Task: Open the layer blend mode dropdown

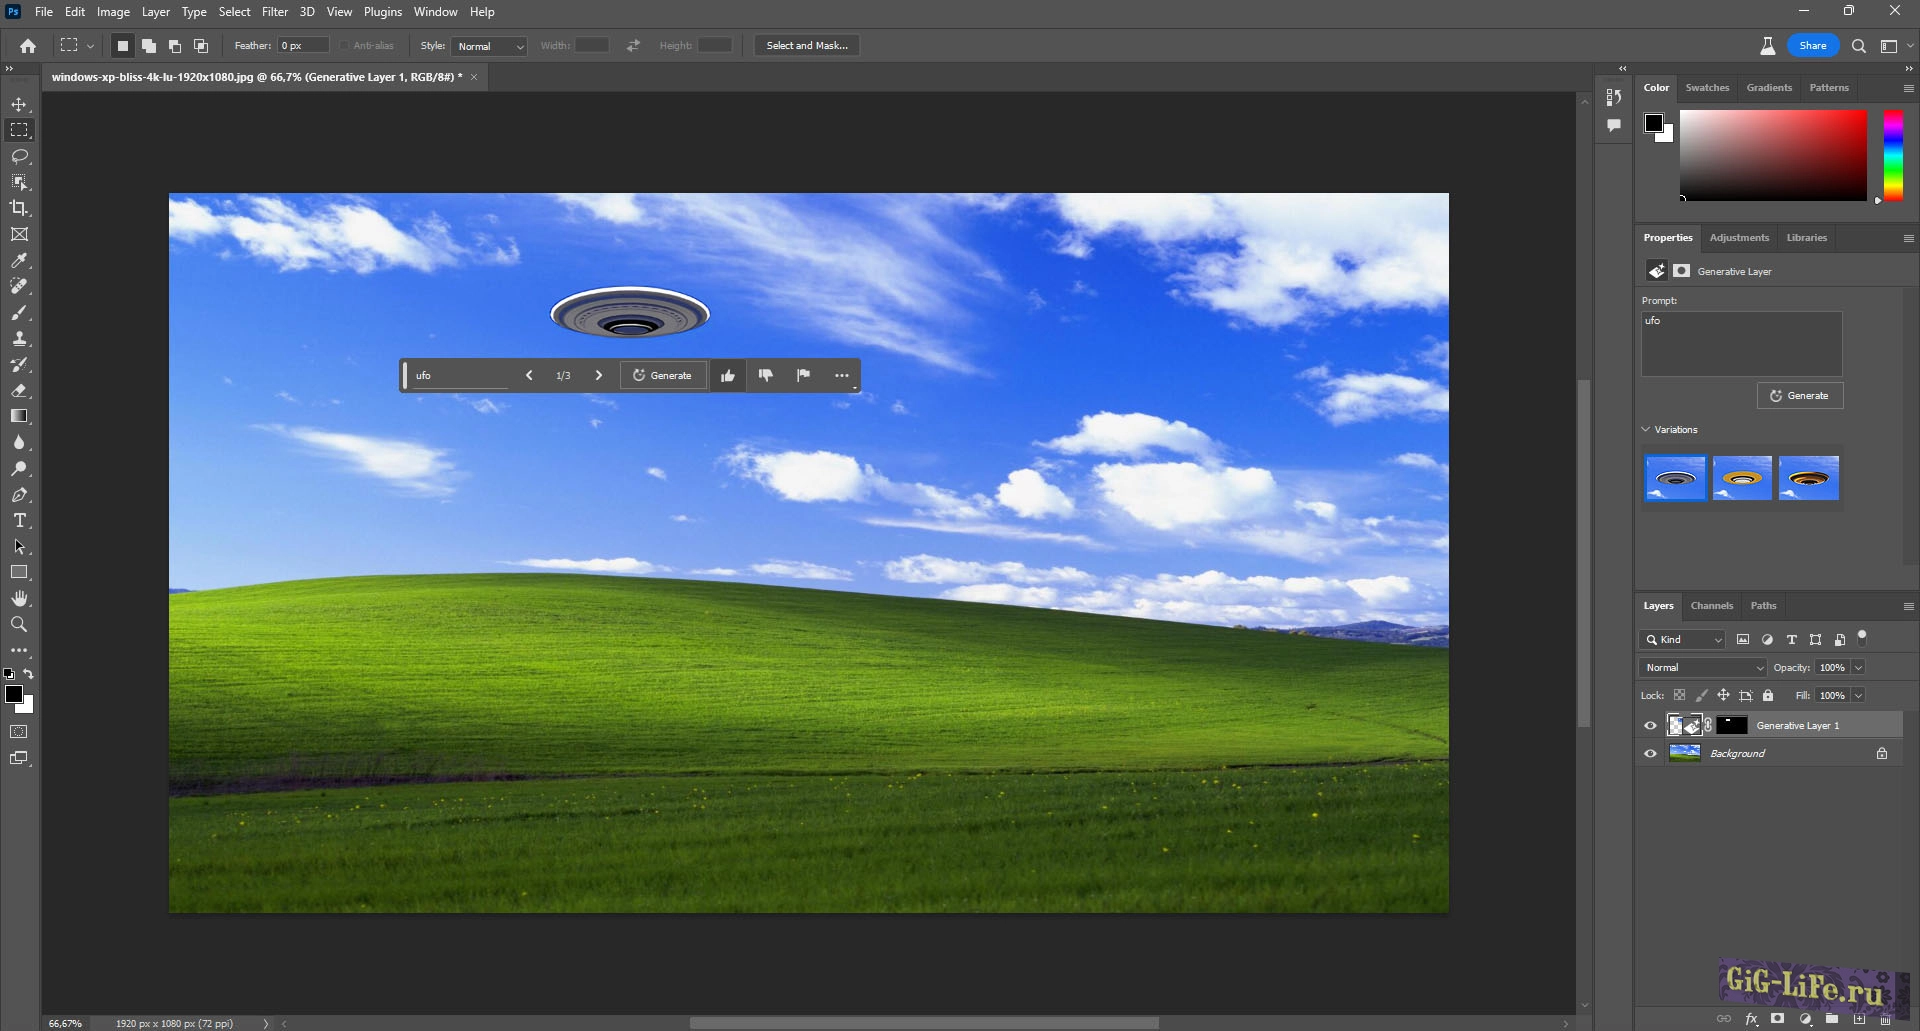Action: click(1703, 668)
